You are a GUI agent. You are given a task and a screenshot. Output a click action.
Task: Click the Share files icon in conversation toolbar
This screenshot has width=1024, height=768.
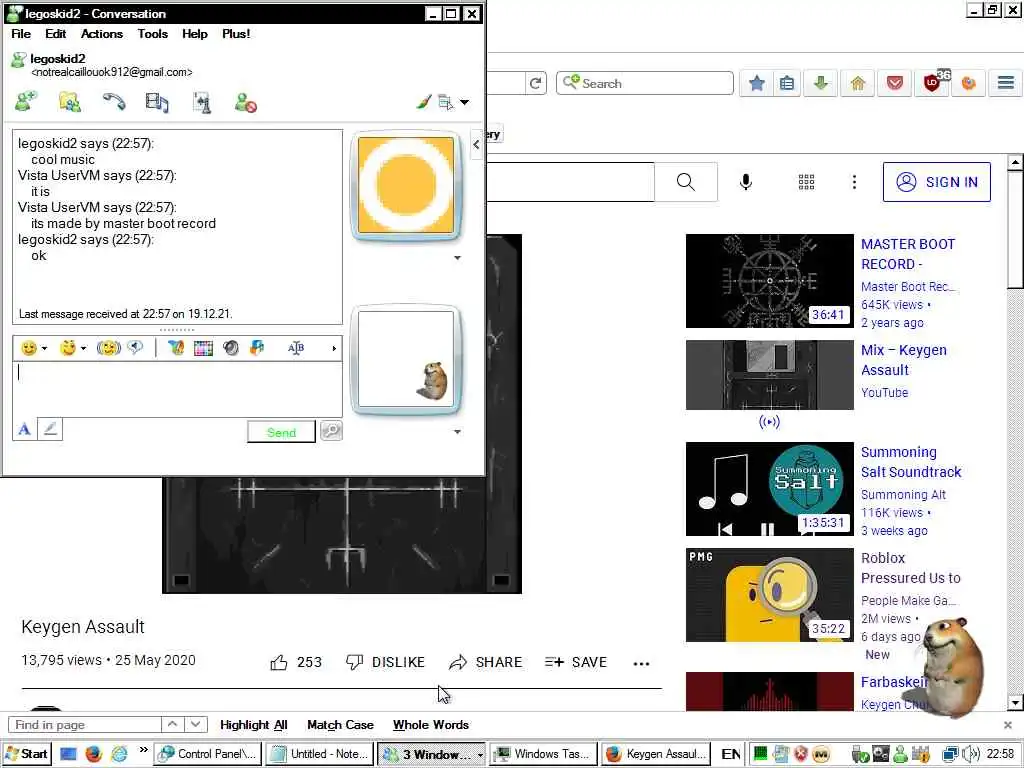pos(70,103)
